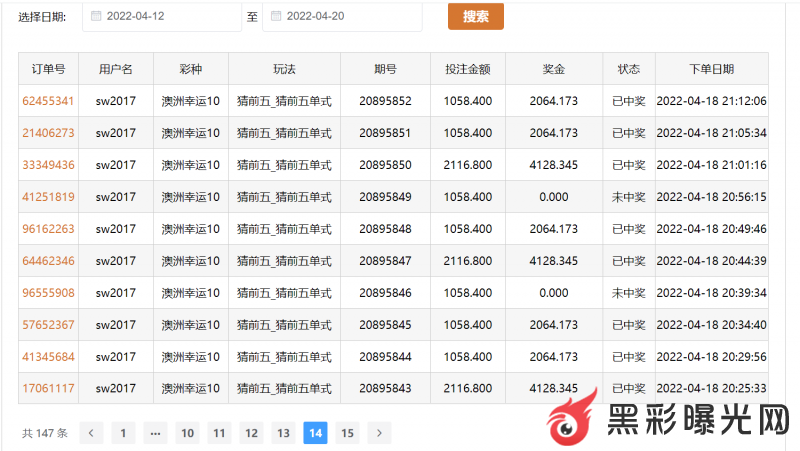Open order number 21406273

click(48, 133)
